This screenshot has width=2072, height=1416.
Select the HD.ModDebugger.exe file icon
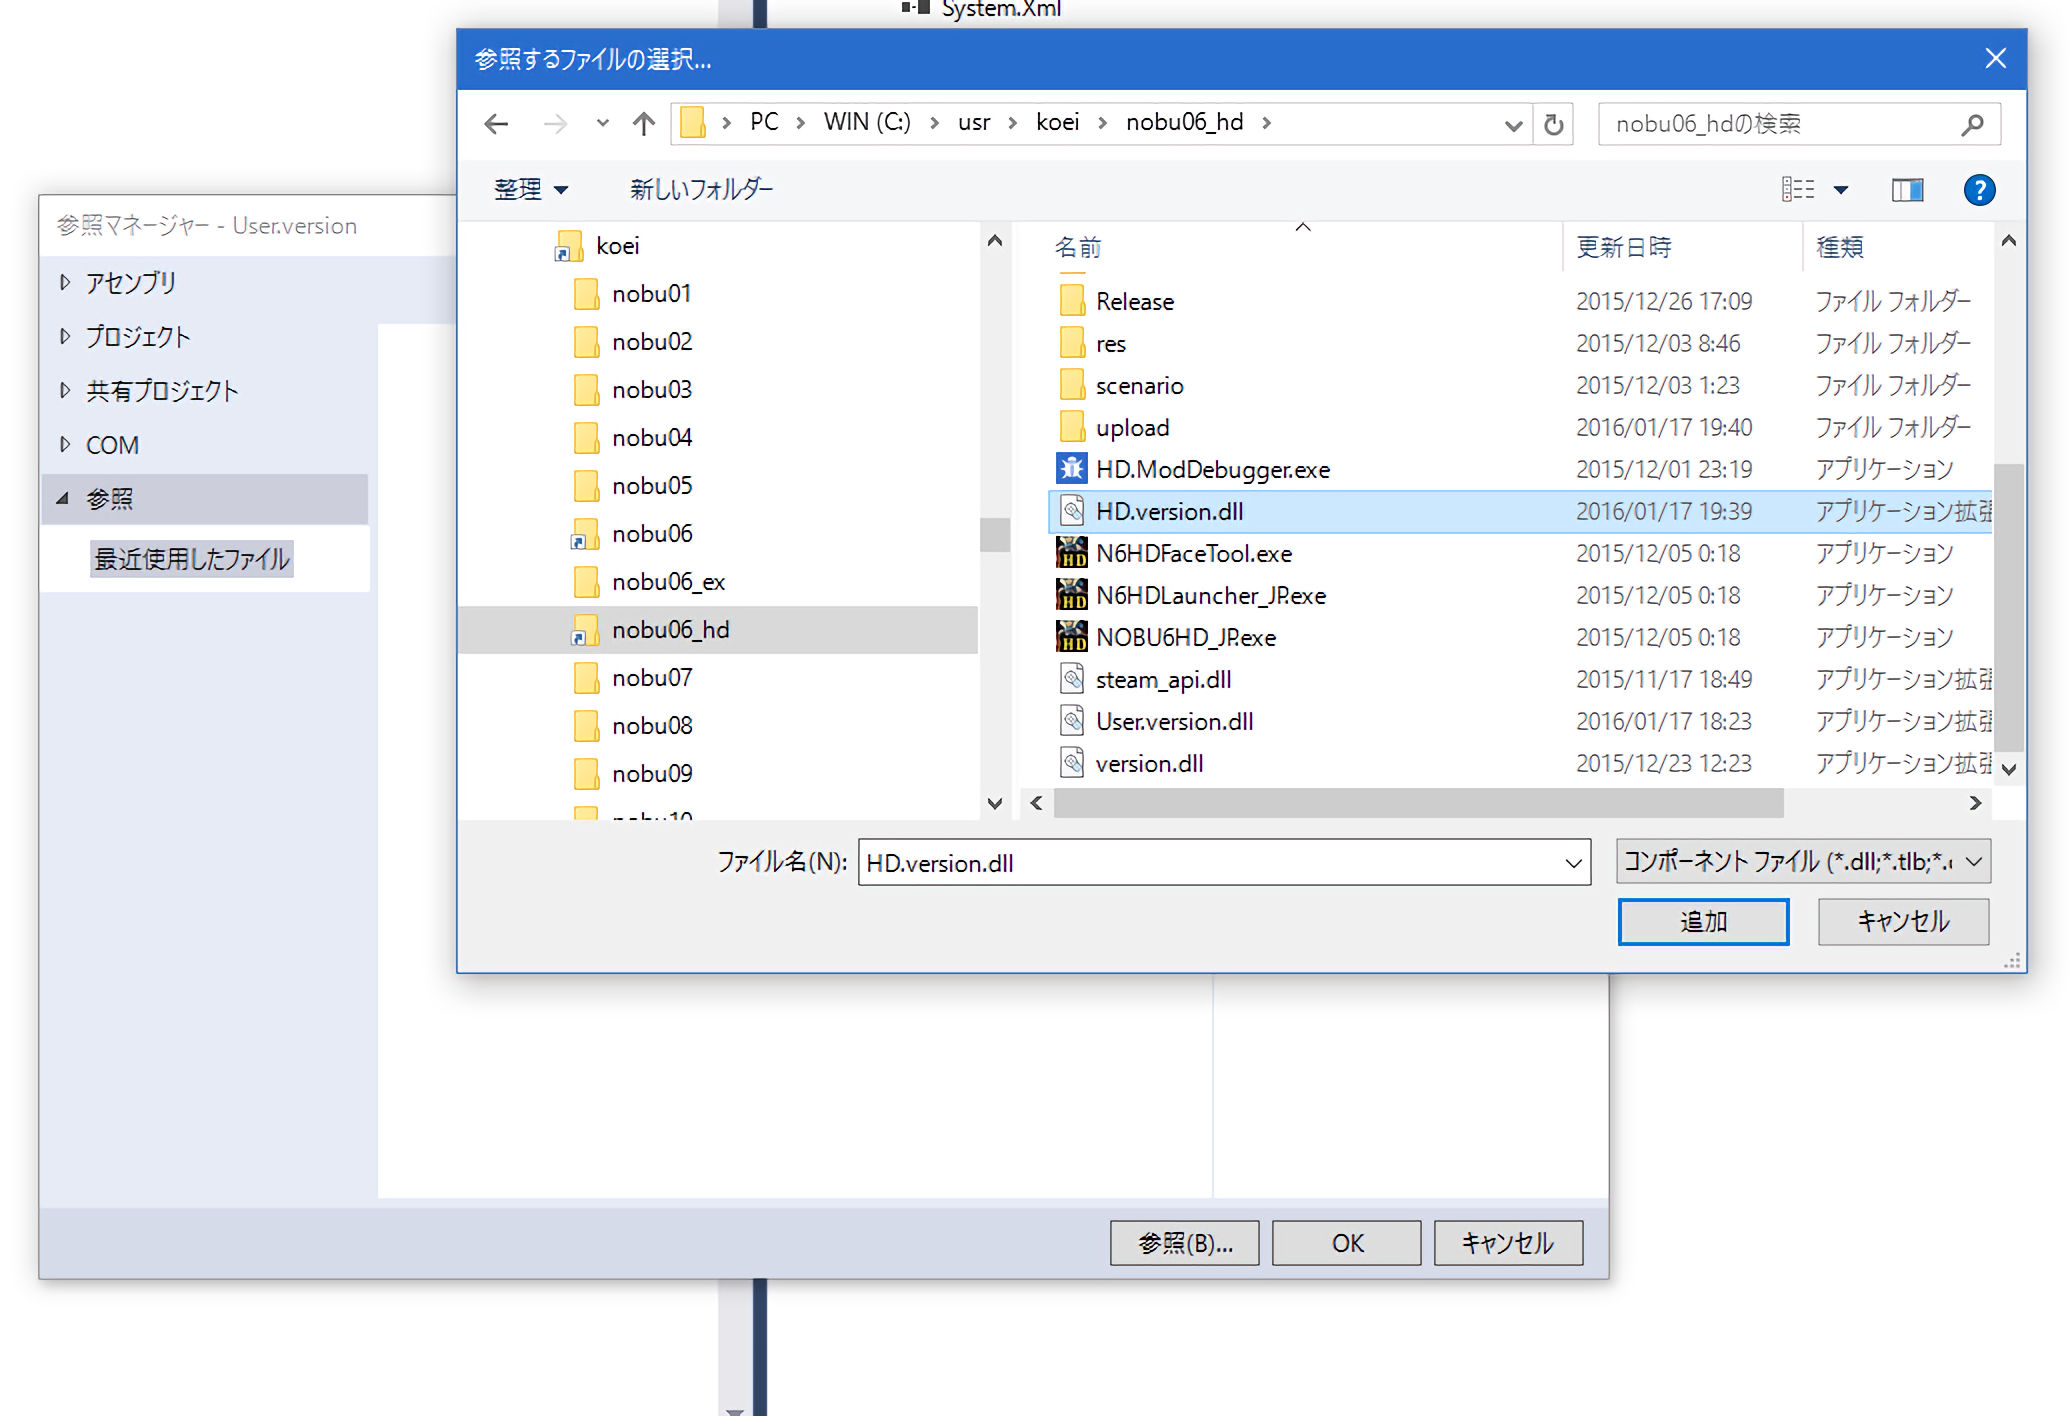[x=1072, y=469]
